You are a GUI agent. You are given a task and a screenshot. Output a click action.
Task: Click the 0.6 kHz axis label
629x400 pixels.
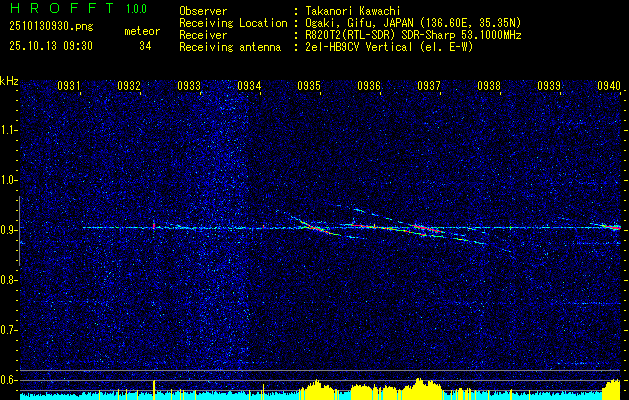(7, 380)
